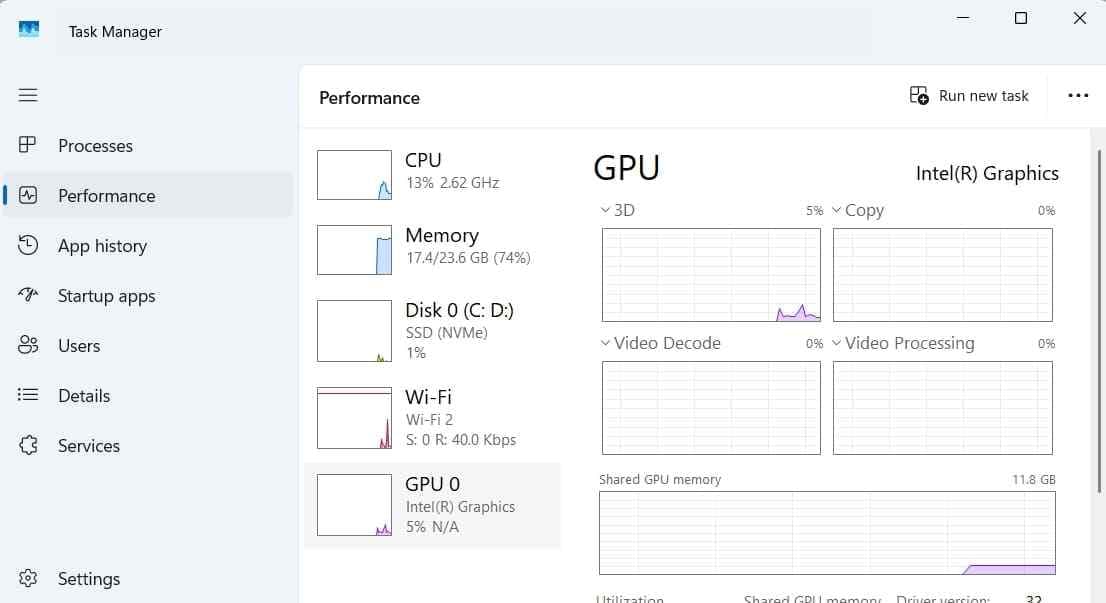Open the hamburger navigation menu

point(28,95)
